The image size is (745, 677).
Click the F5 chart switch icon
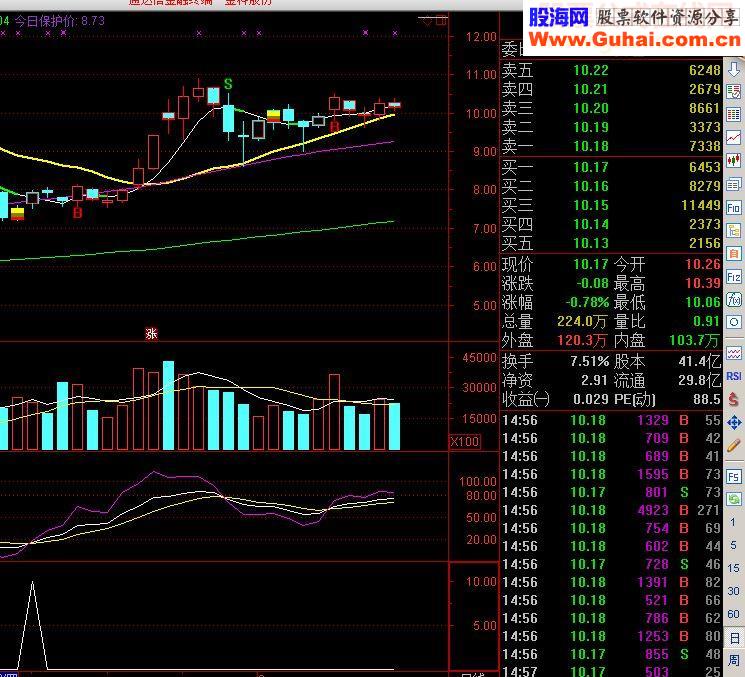click(734, 477)
